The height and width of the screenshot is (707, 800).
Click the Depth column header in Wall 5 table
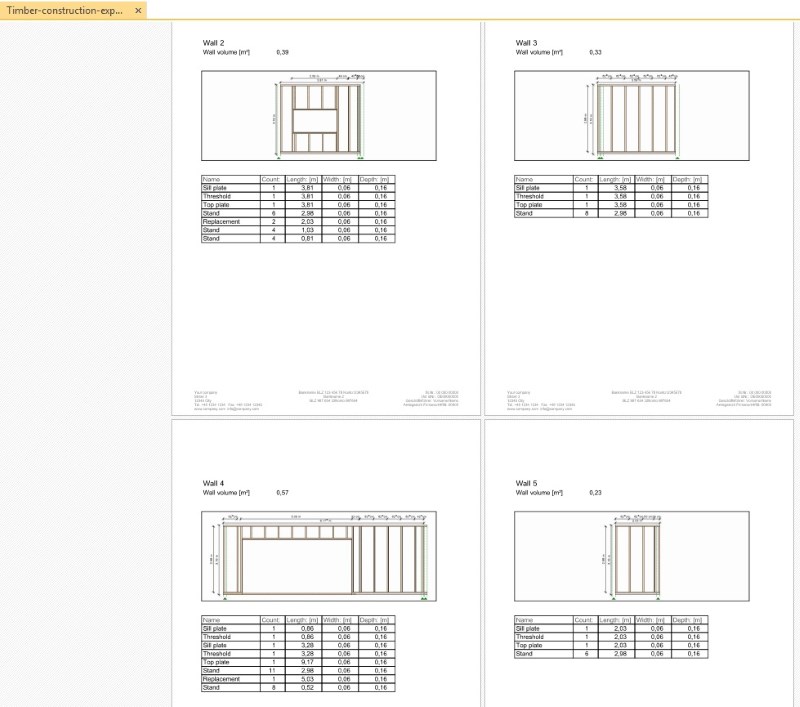[690, 620]
